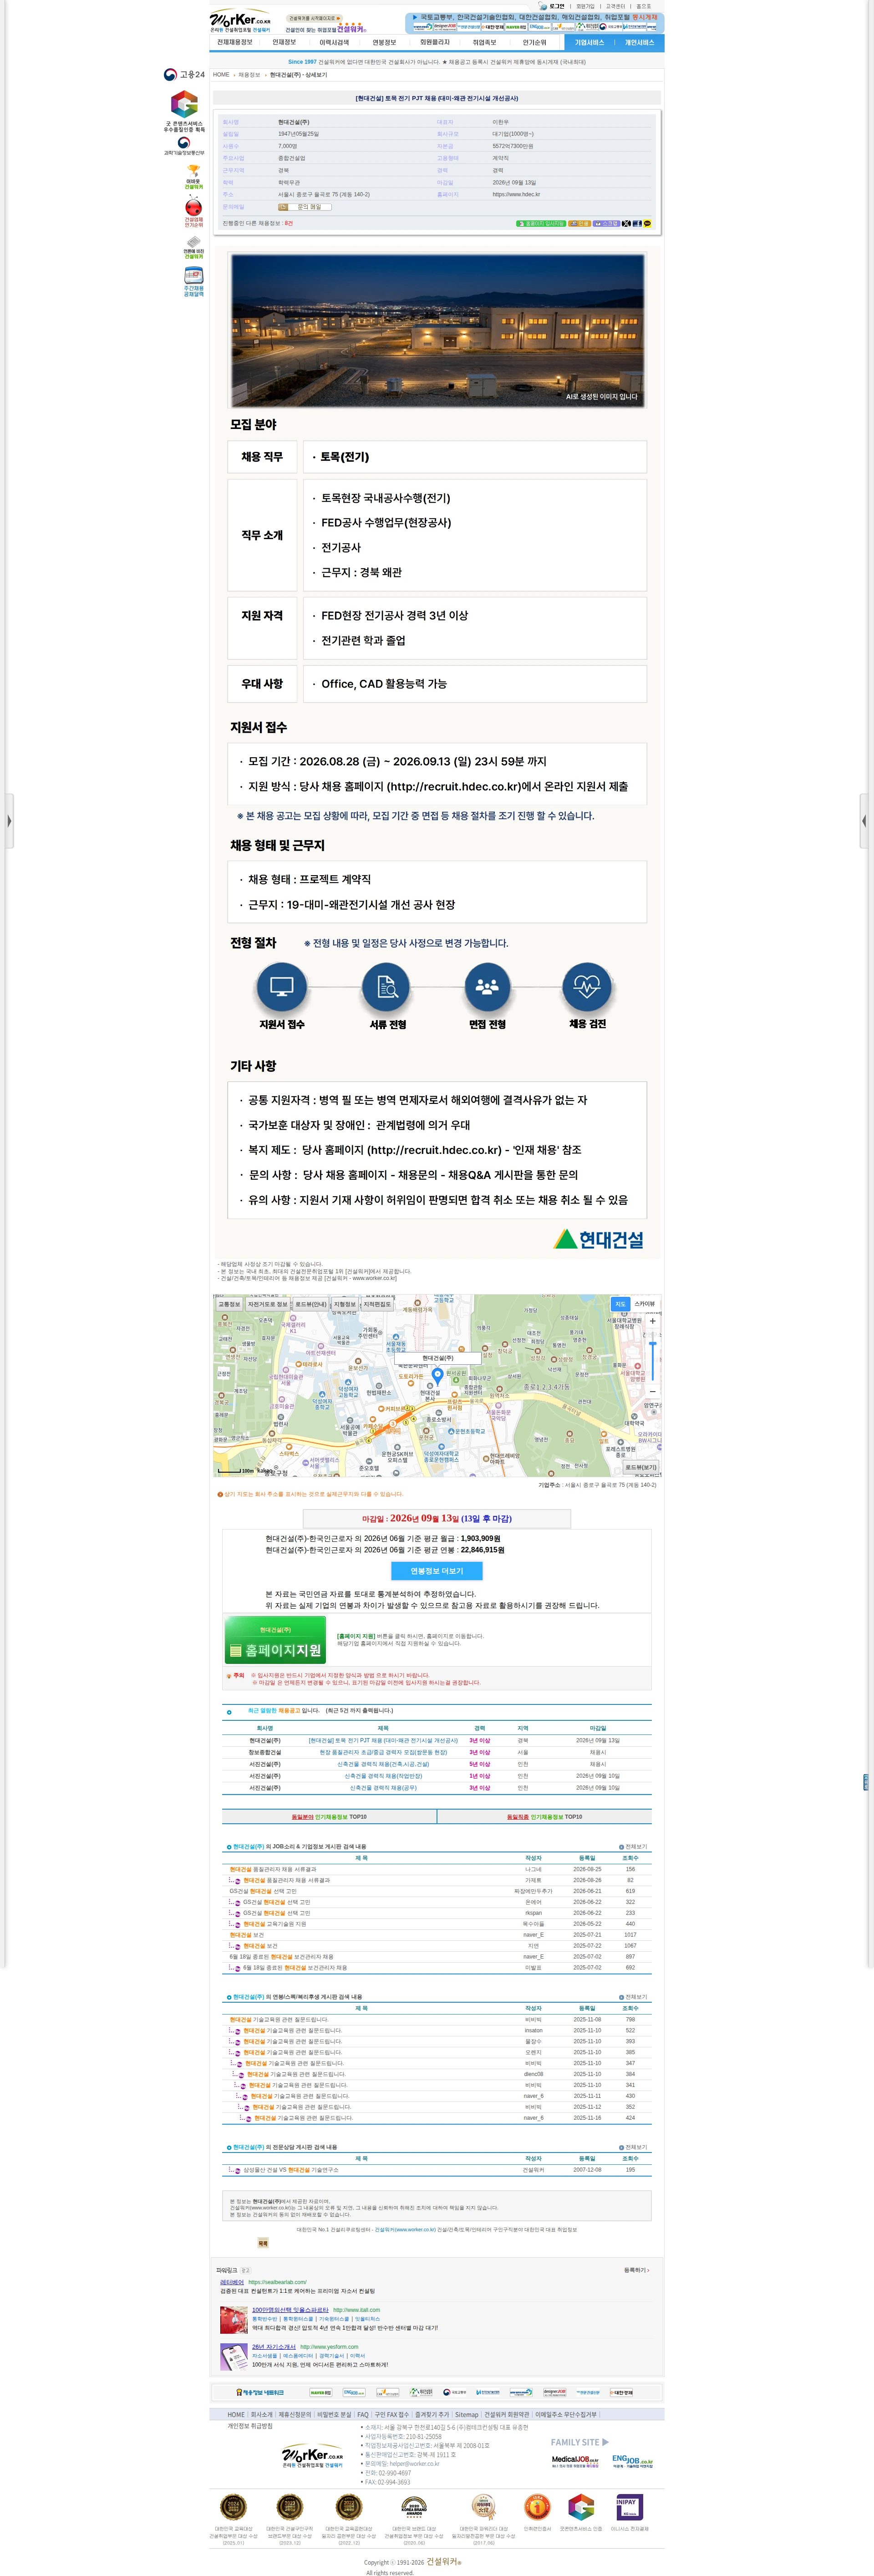This screenshot has height=2576, width=874.
Task: Click the 주간채용 공채달력 sidebar icon
Action: click(x=193, y=282)
